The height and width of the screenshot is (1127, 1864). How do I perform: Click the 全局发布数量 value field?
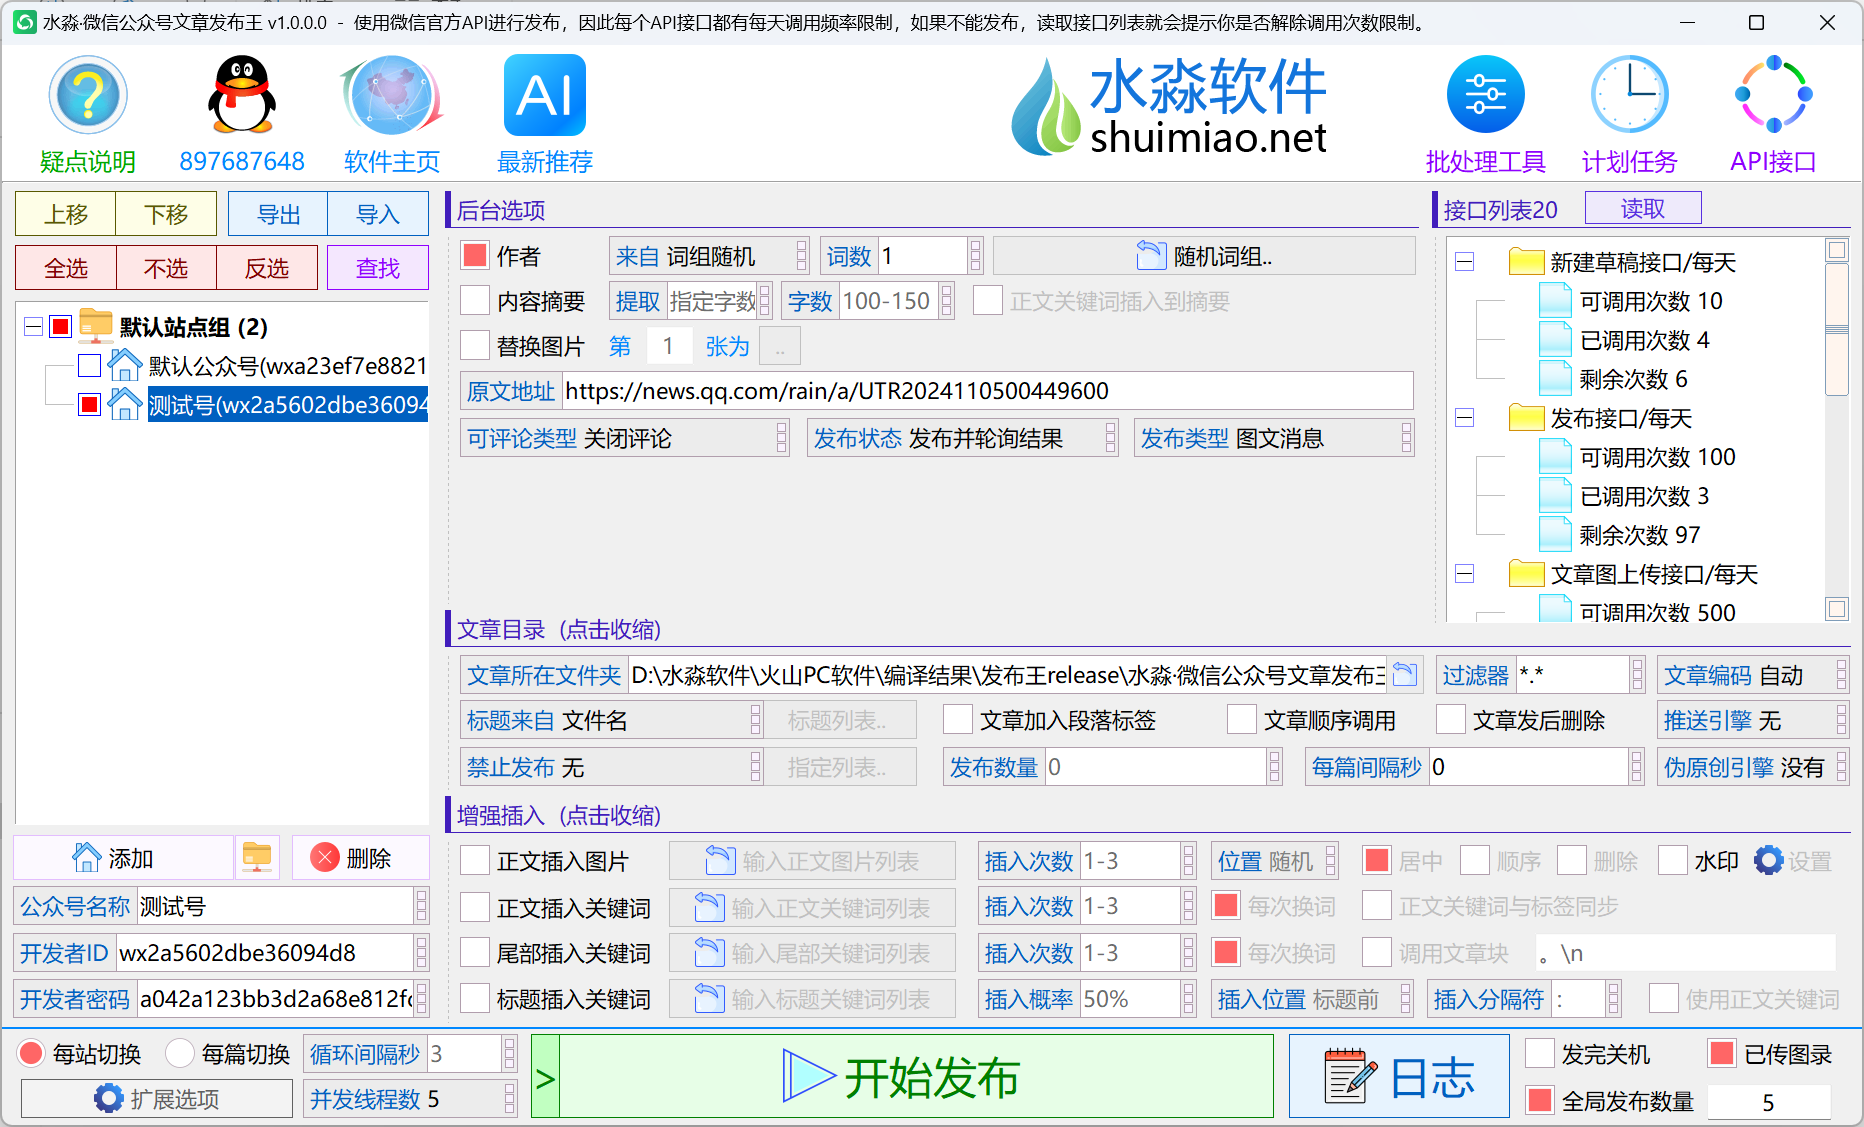pyautogui.click(x=1768, y=1102)
